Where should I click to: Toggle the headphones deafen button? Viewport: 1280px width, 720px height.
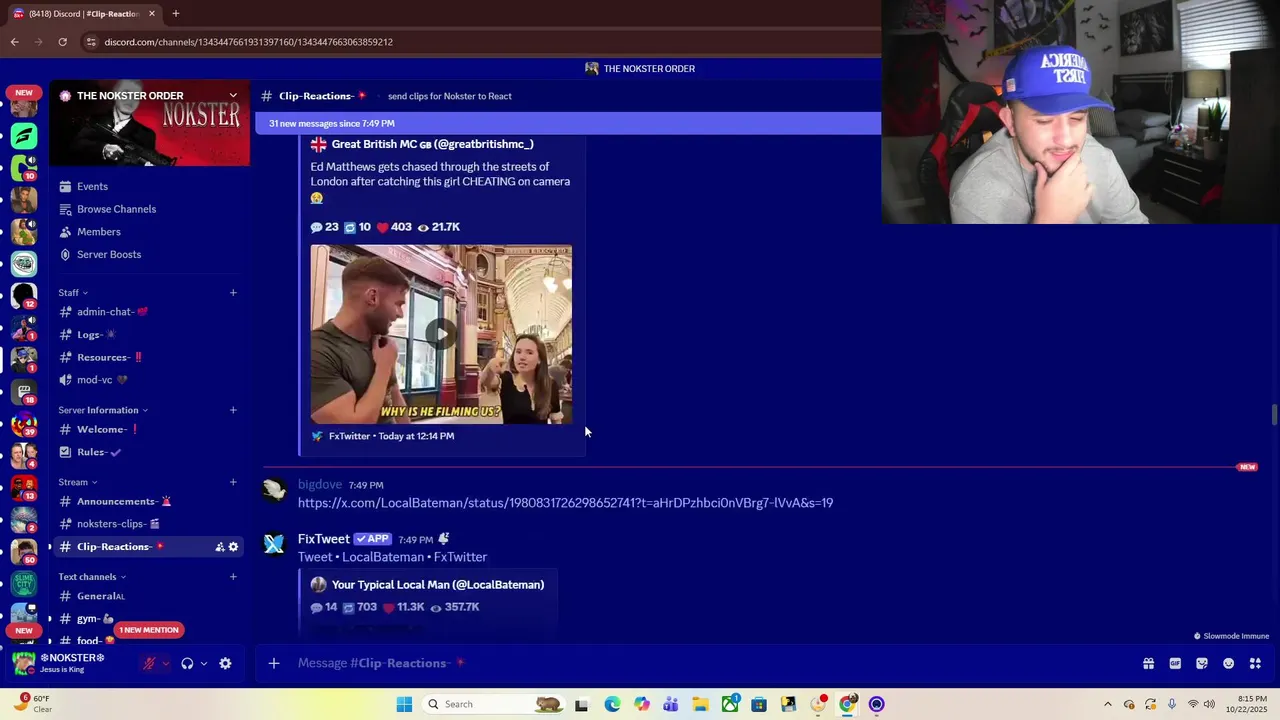tap(187, 663)
